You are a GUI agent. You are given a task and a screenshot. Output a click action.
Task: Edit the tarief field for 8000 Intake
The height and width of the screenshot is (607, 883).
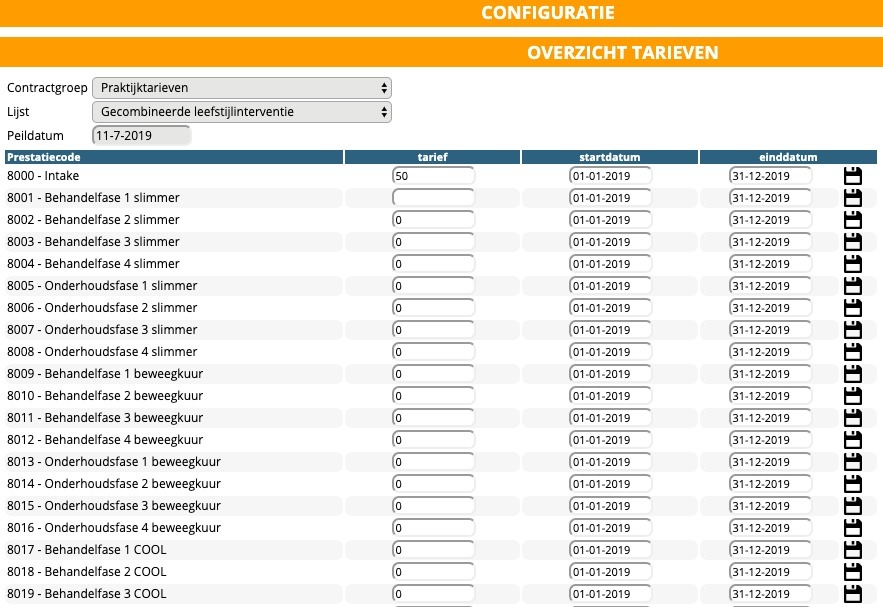point(433,176)
